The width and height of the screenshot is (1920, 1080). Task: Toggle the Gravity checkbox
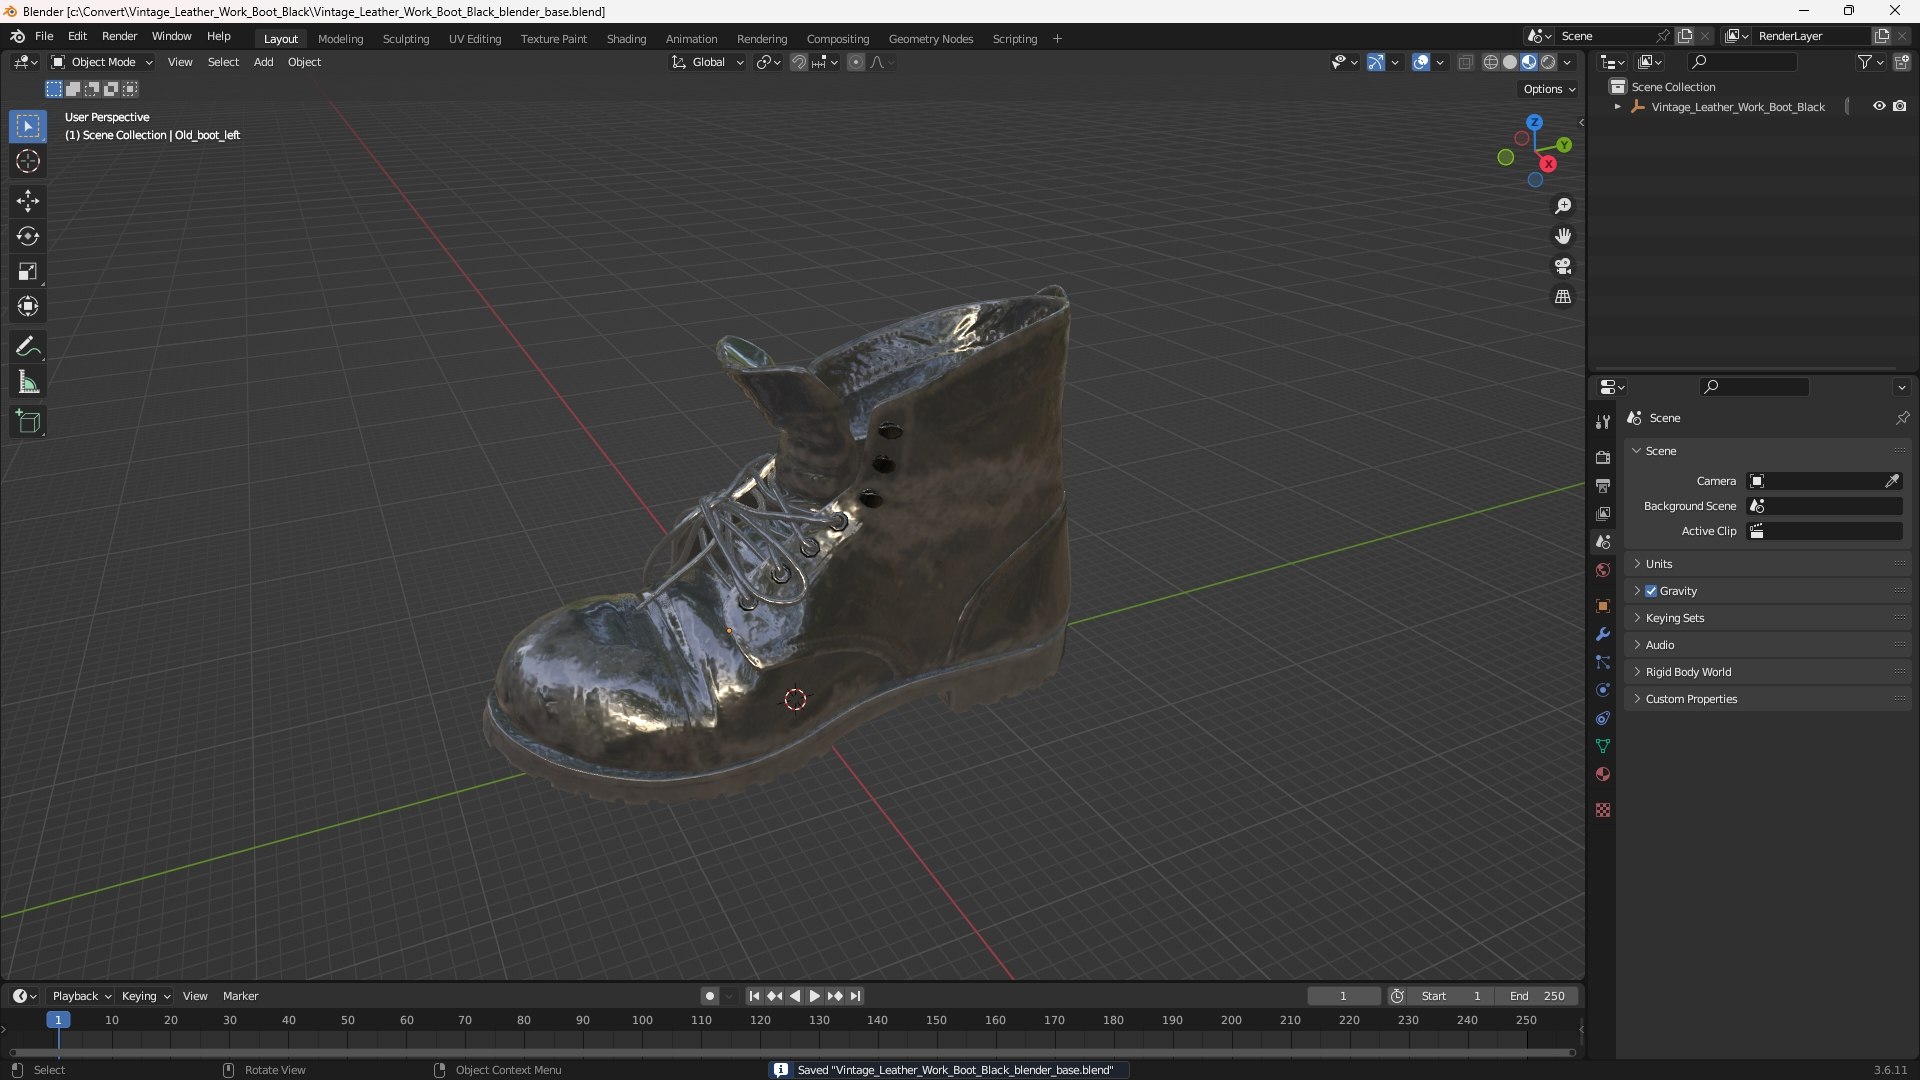click(x=1651, y=591)
